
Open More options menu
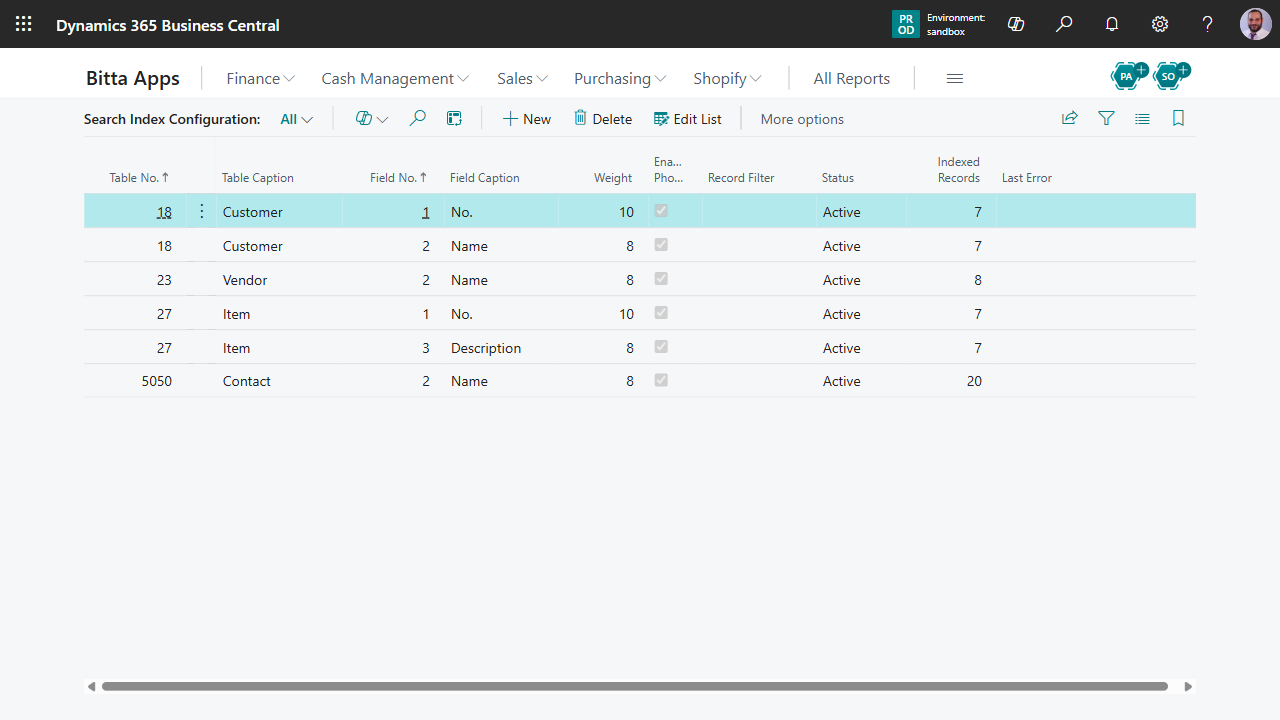tap(802, 119)
